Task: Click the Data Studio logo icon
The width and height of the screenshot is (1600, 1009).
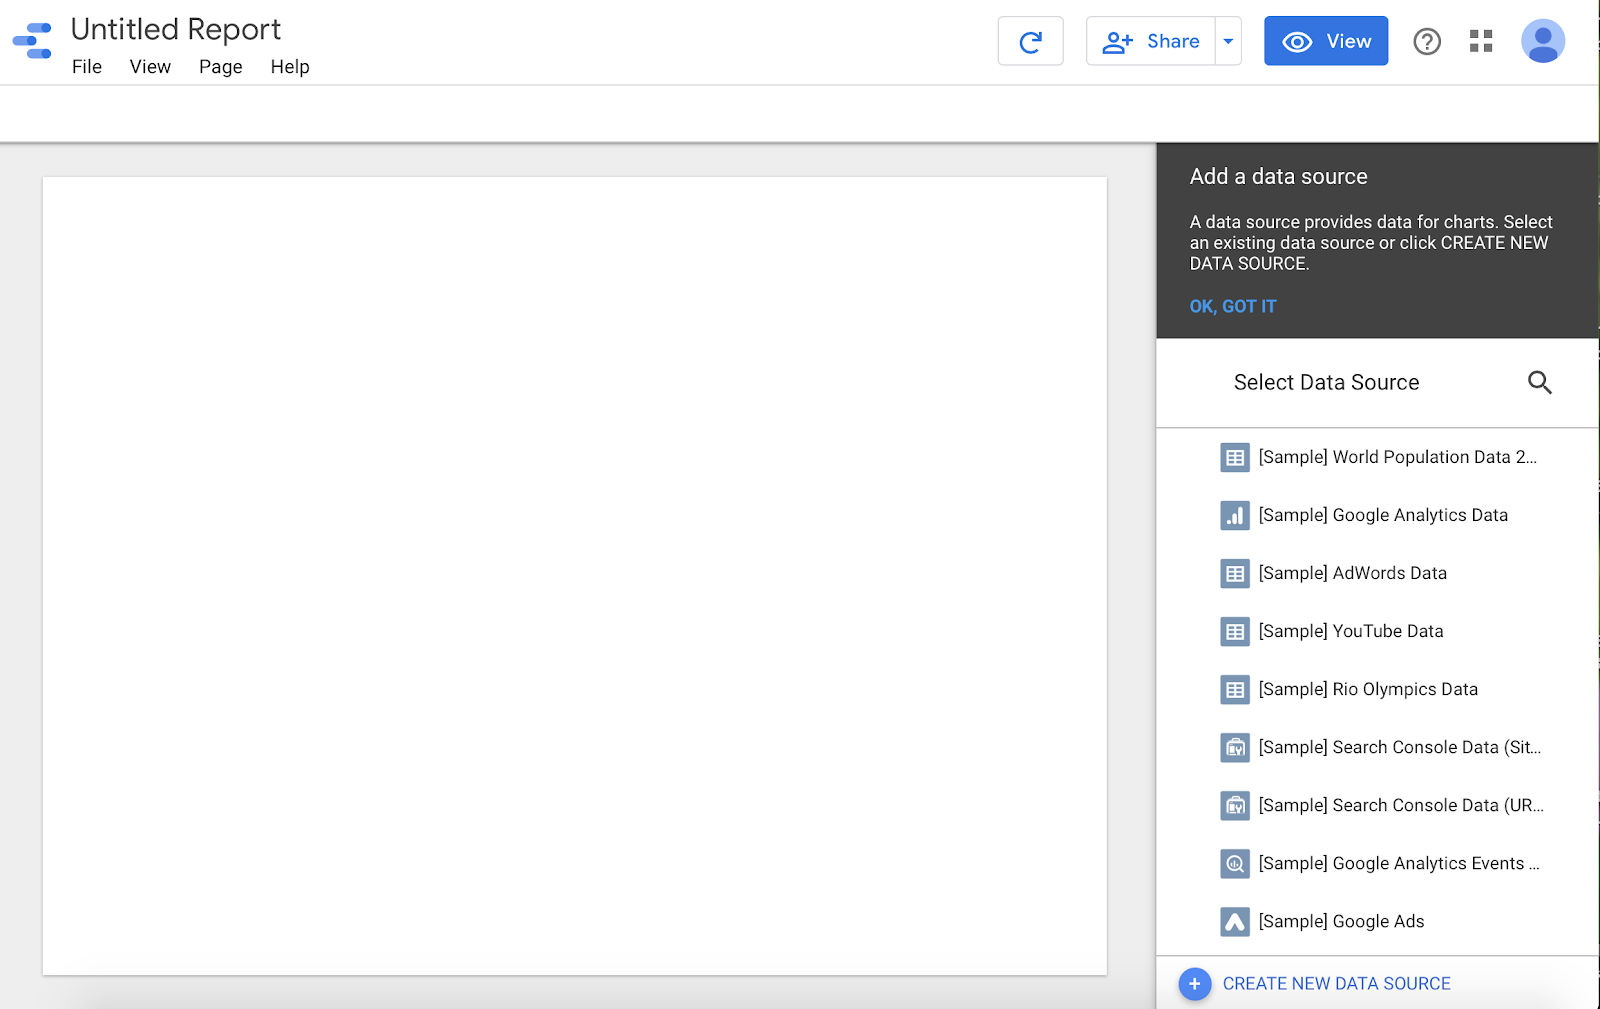Action: tap(32, 41)
